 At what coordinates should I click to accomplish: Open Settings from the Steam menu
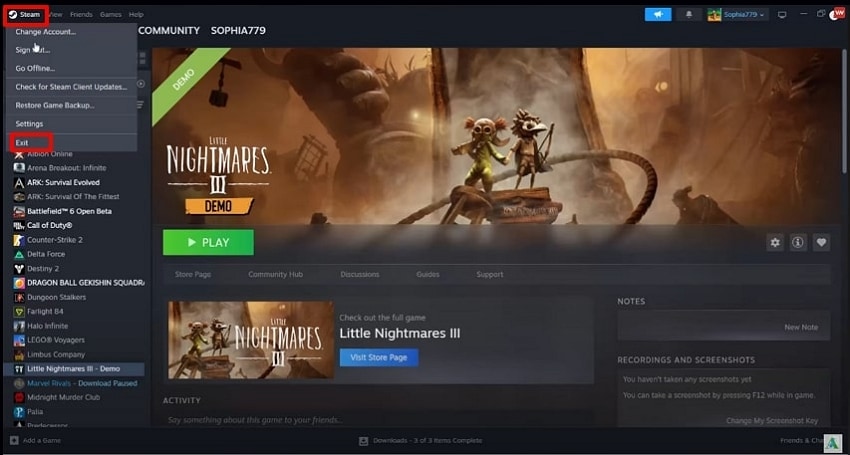71,124
